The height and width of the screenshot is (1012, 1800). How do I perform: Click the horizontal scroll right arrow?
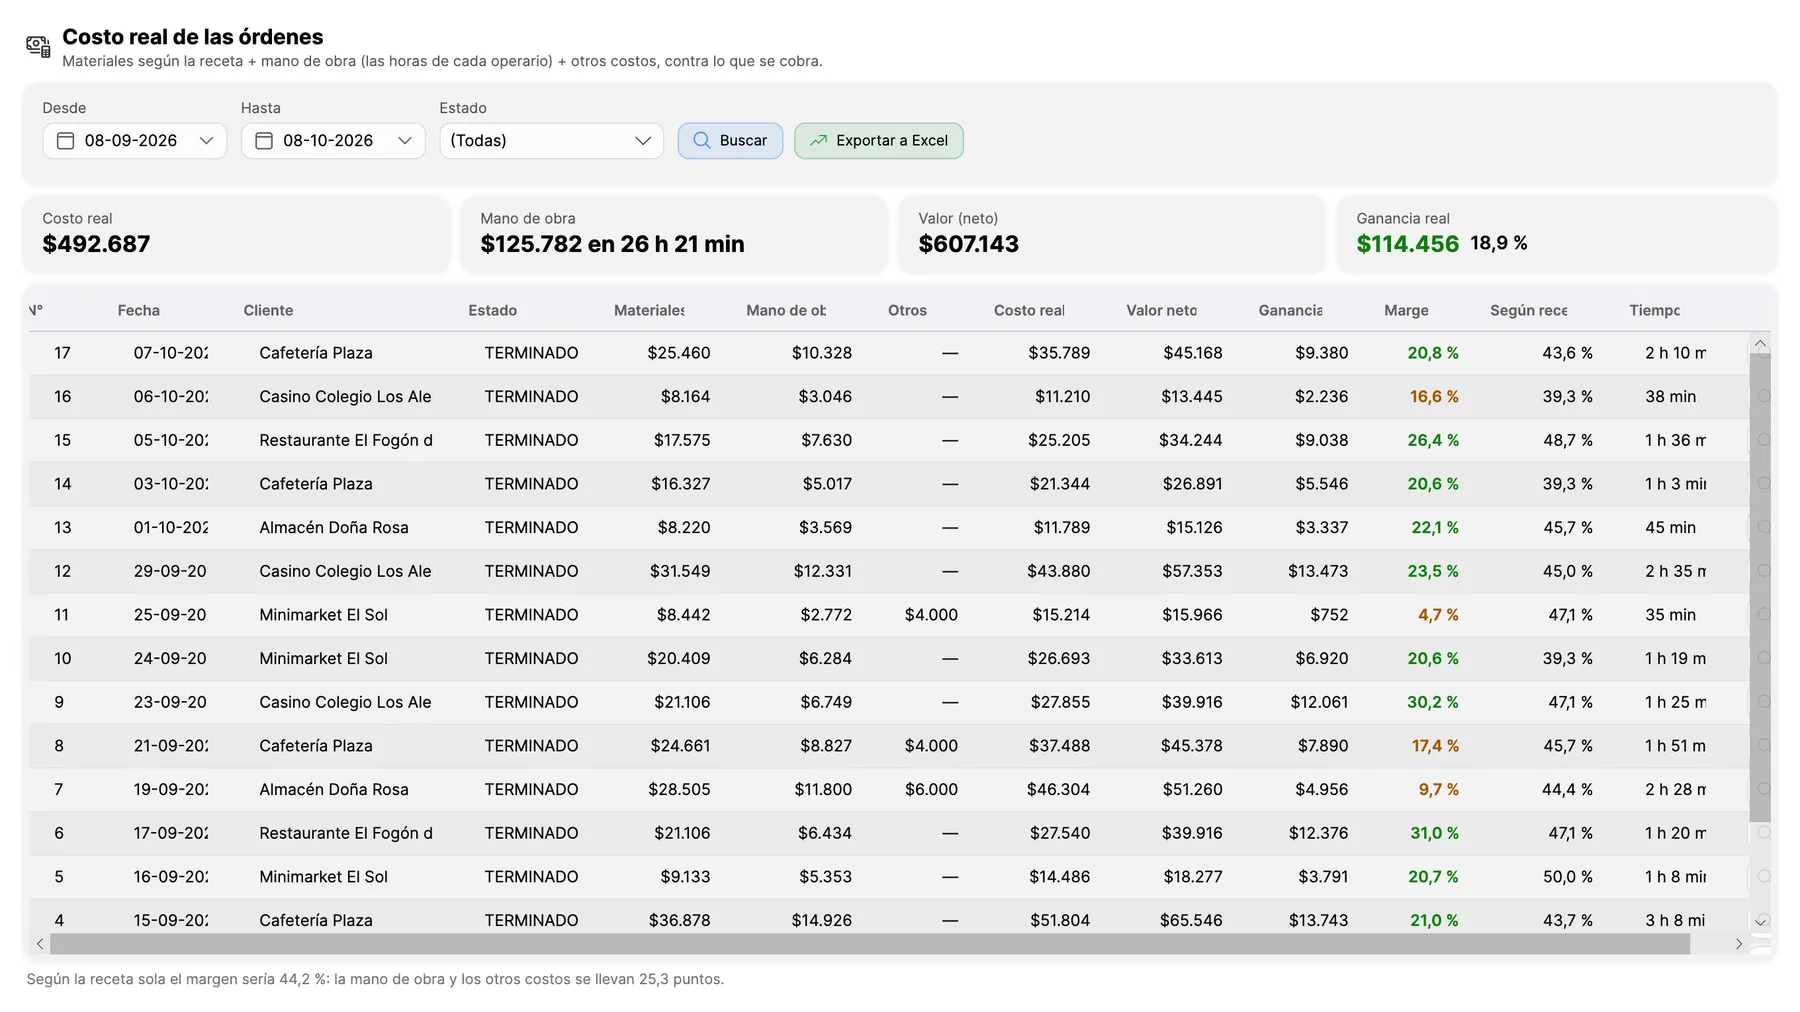pos(1739,944)
